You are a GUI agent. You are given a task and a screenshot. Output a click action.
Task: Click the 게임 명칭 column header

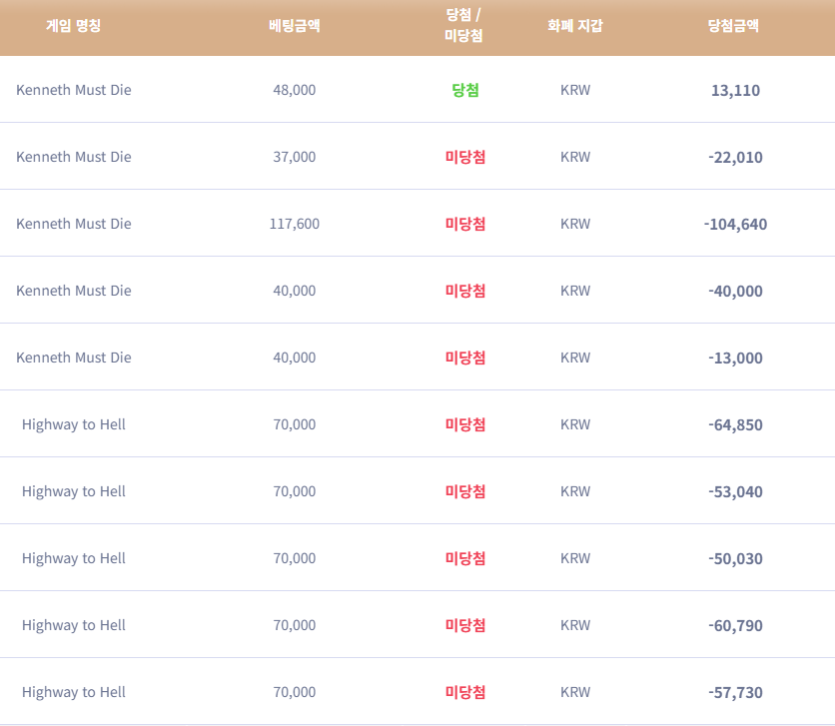pos(73,26)
